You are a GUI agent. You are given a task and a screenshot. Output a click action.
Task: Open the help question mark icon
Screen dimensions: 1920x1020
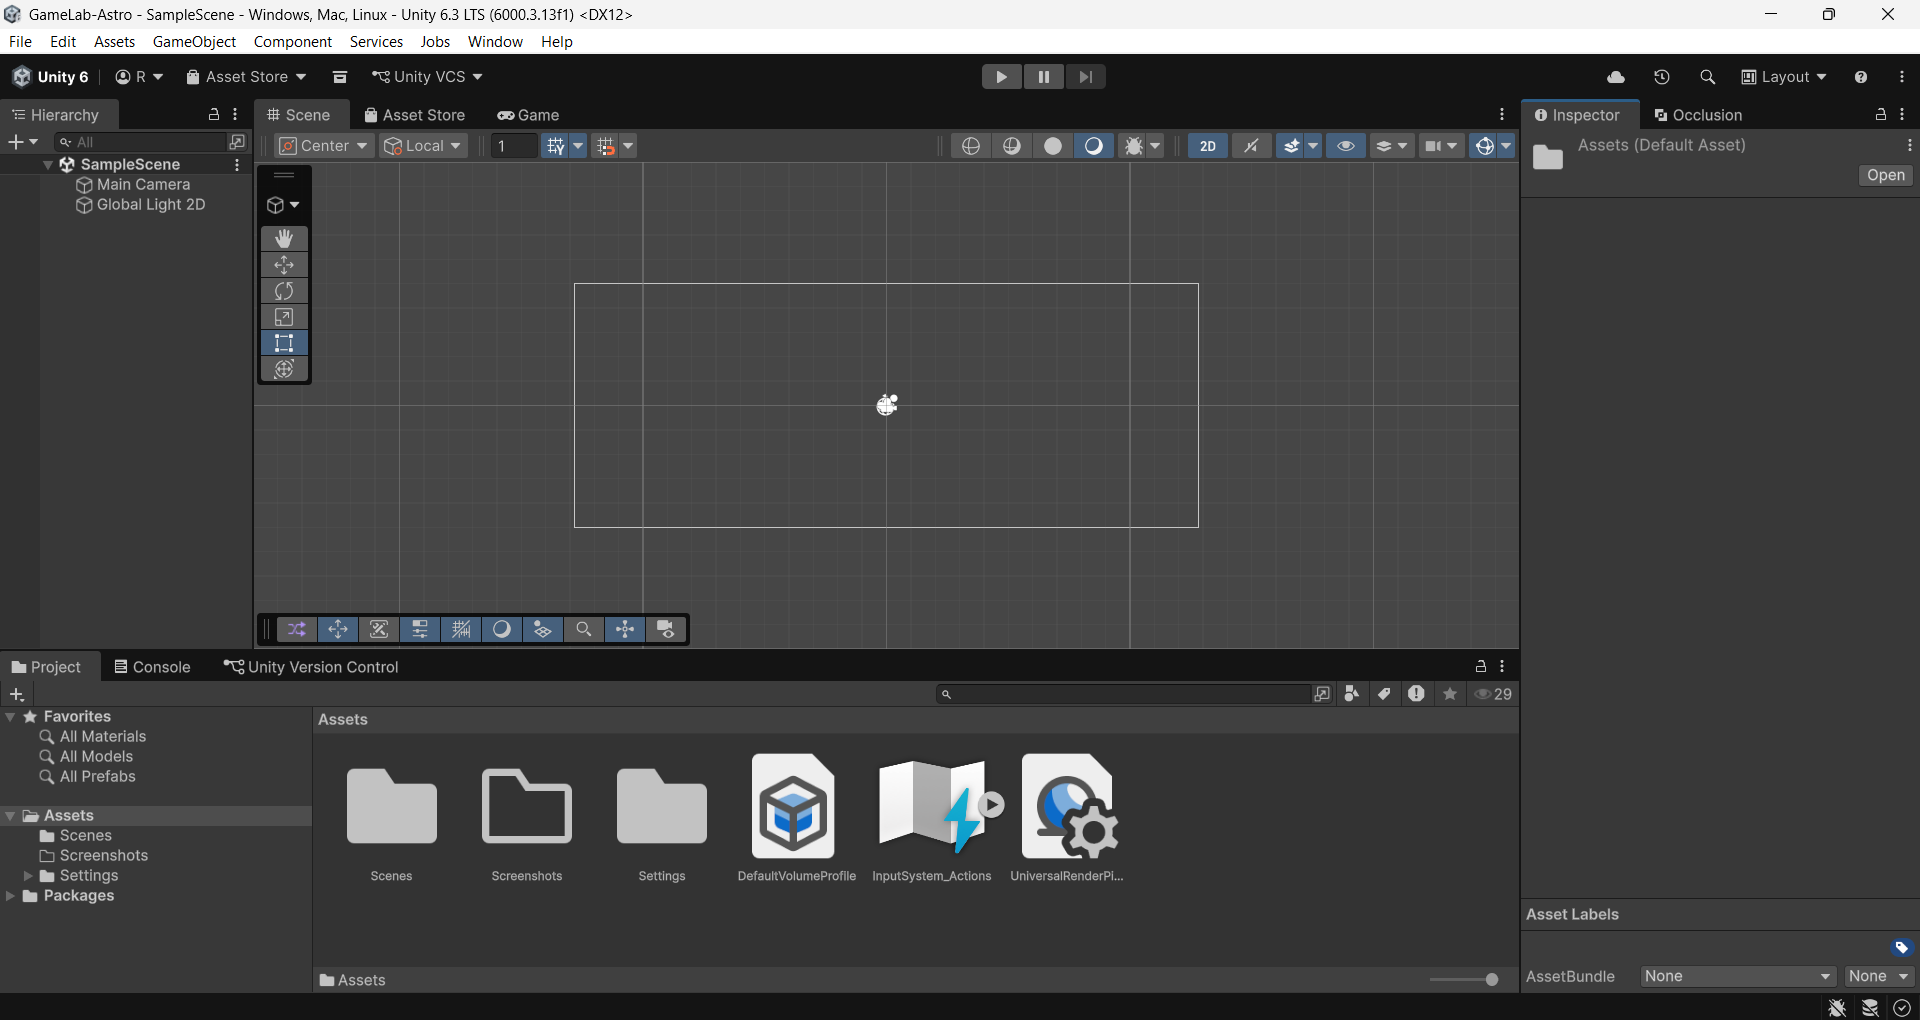pyautogui.click(x=1861, y=77)
